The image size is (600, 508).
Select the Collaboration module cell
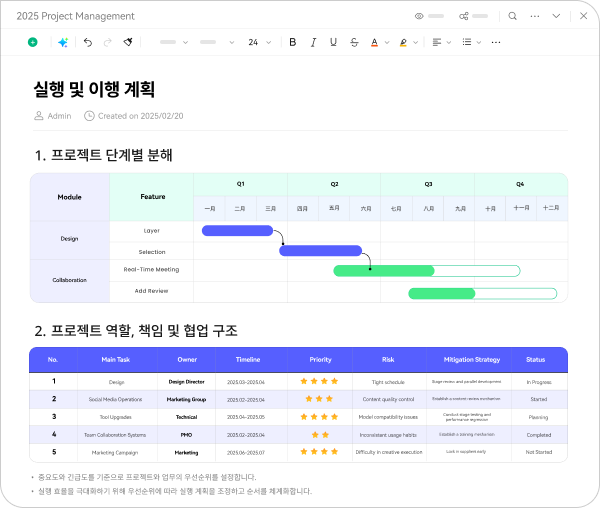click(x=70, y=280)
